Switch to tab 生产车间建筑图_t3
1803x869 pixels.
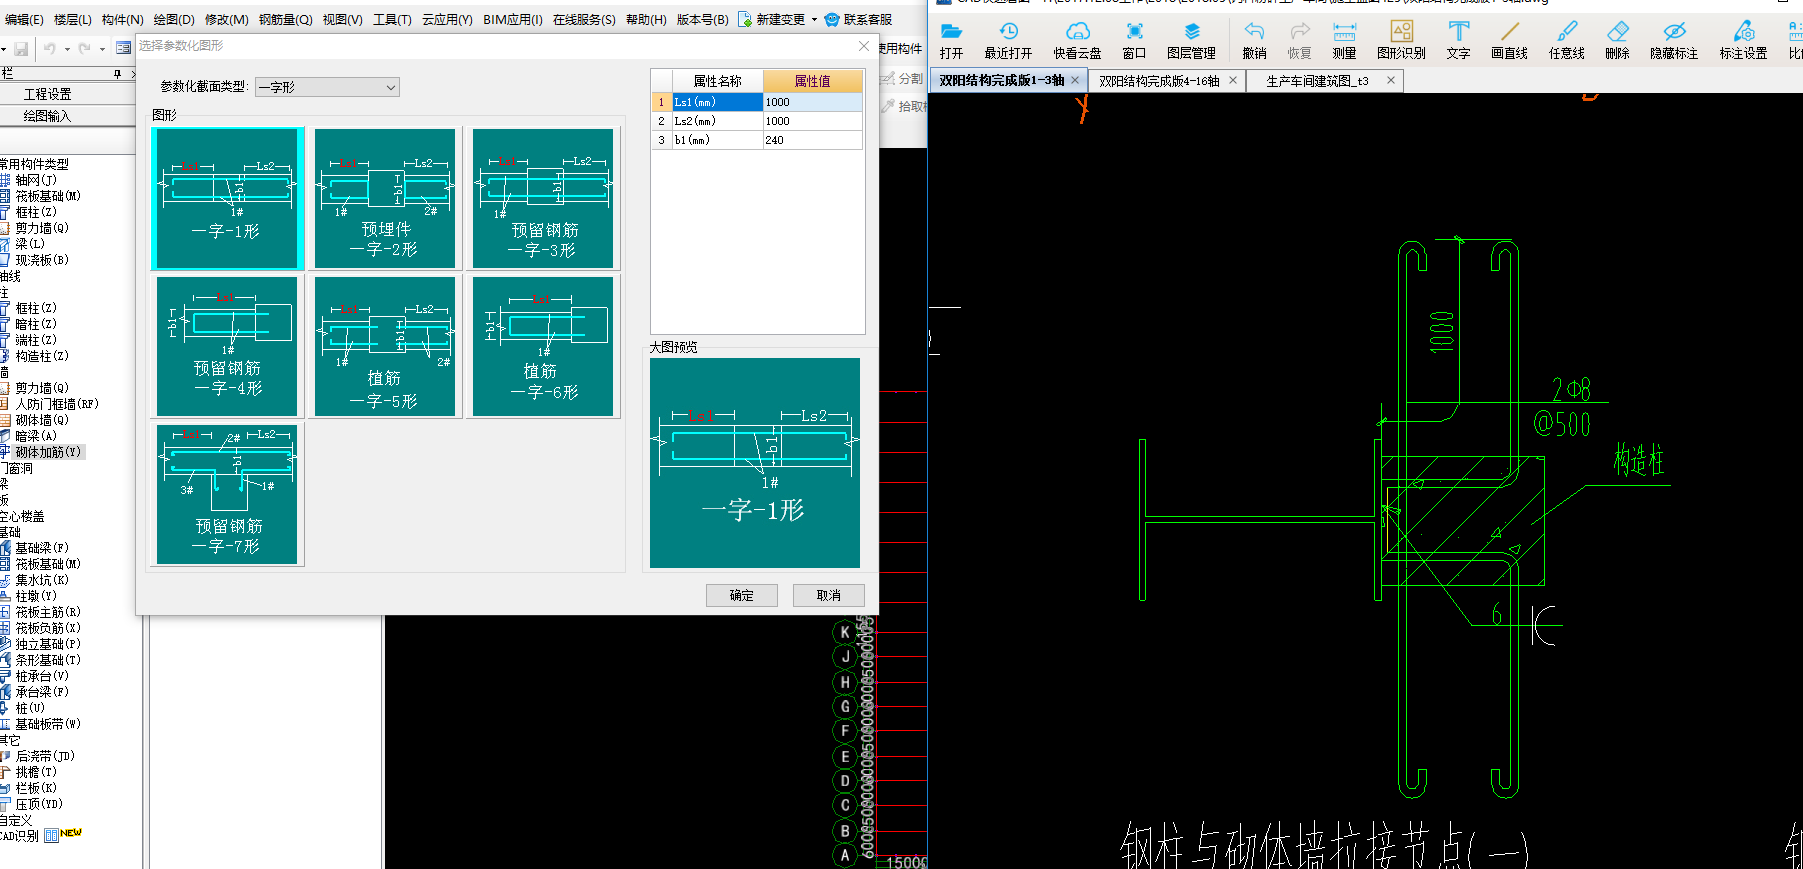click(x=1317, y=81)
